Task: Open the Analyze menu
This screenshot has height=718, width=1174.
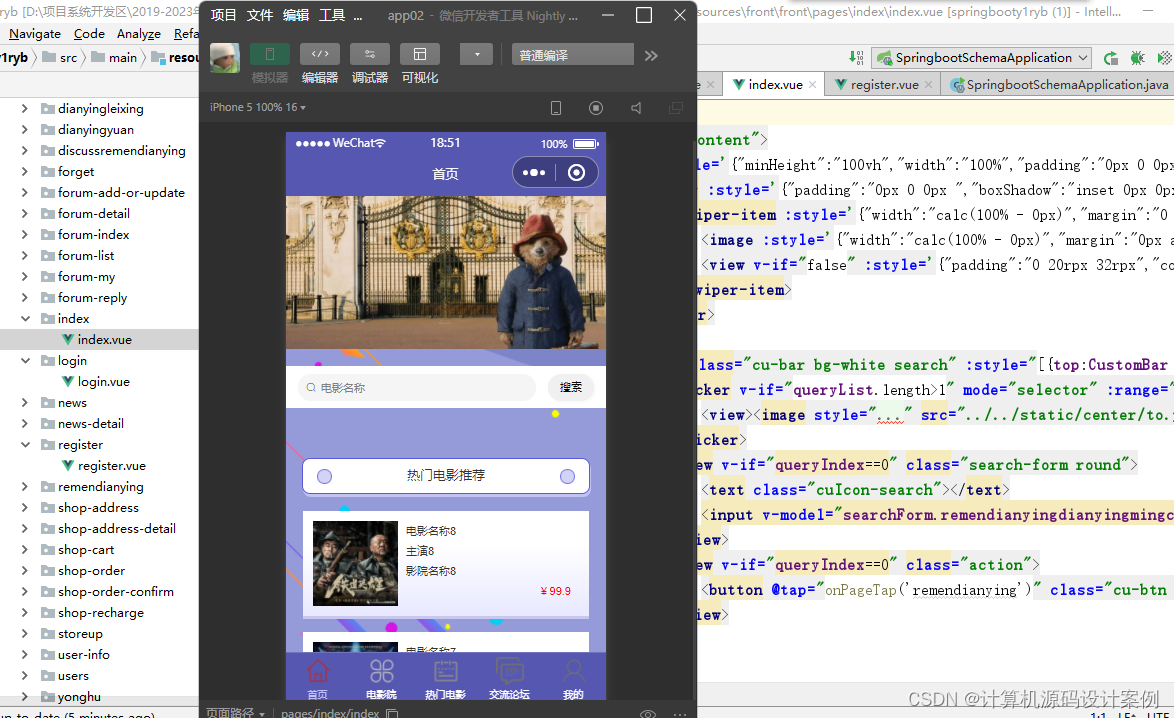Action: (x=139, y=34)
